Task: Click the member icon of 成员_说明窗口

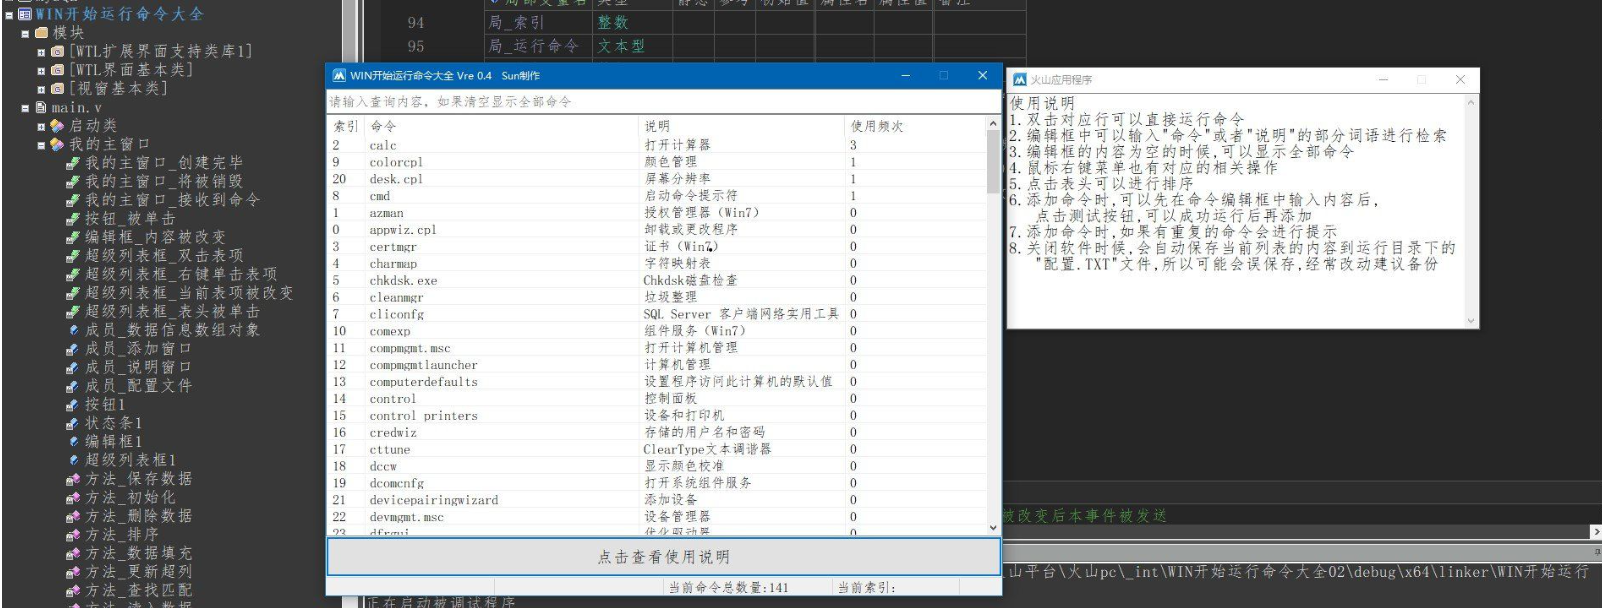Action: point(73,367)
